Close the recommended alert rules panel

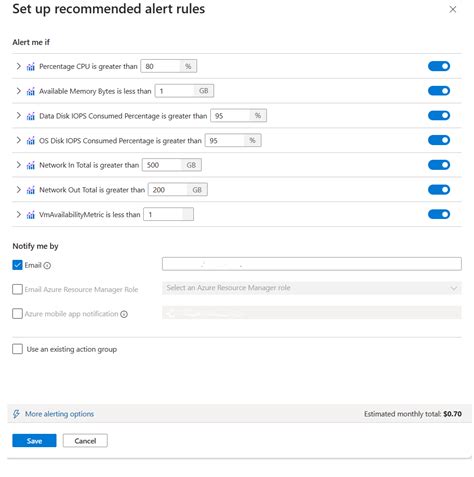click(x=452, y=9)
